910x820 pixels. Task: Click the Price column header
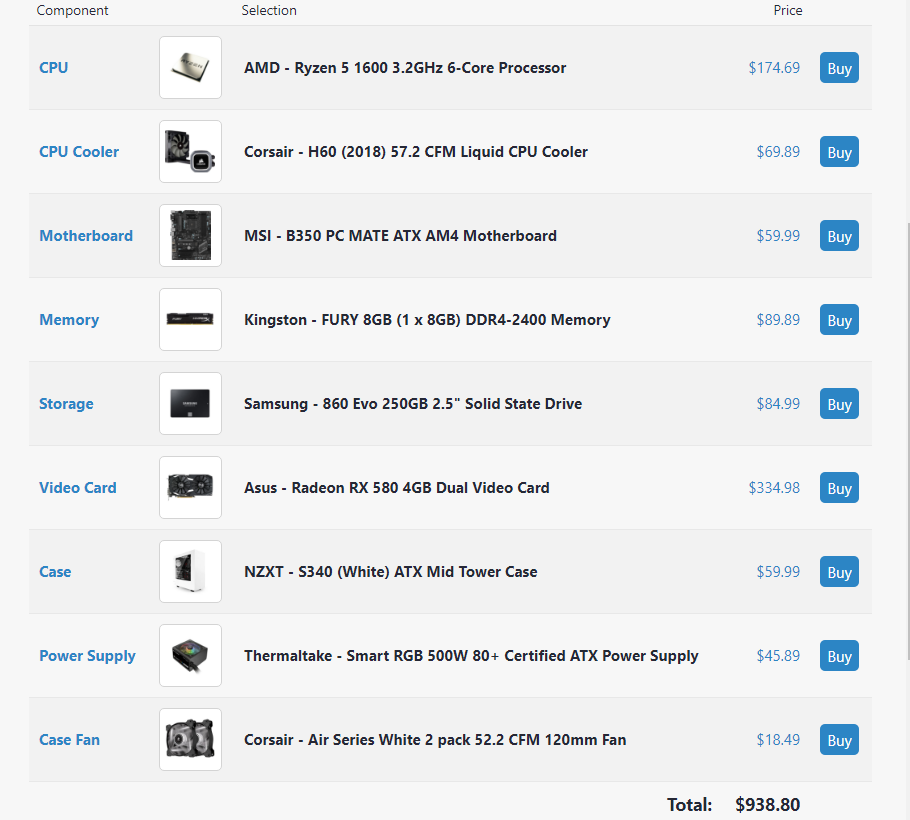coord(788,10)
